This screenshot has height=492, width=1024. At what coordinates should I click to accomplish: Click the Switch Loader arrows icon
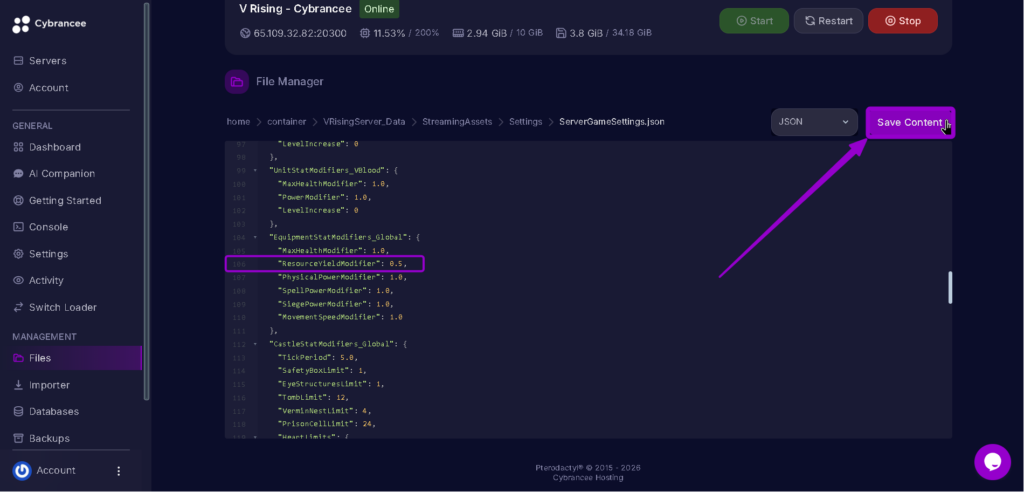pyautogui.click(x=18, y=307)
